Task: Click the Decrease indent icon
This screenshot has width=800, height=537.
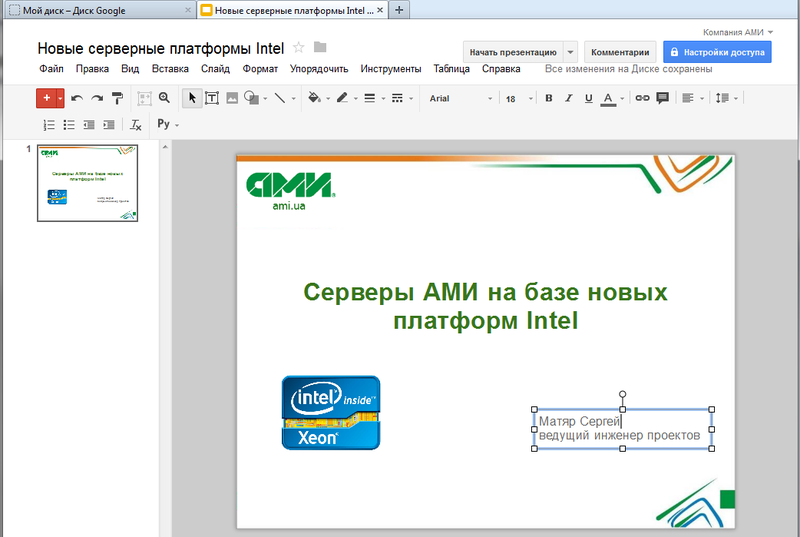Action: tap(89, 125)
